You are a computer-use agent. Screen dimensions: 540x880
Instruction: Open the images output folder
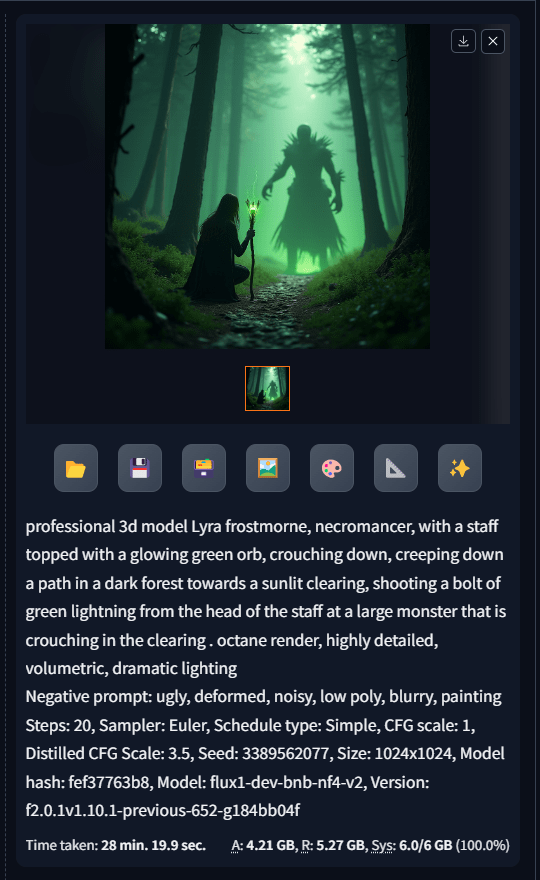tap(76, 468)
